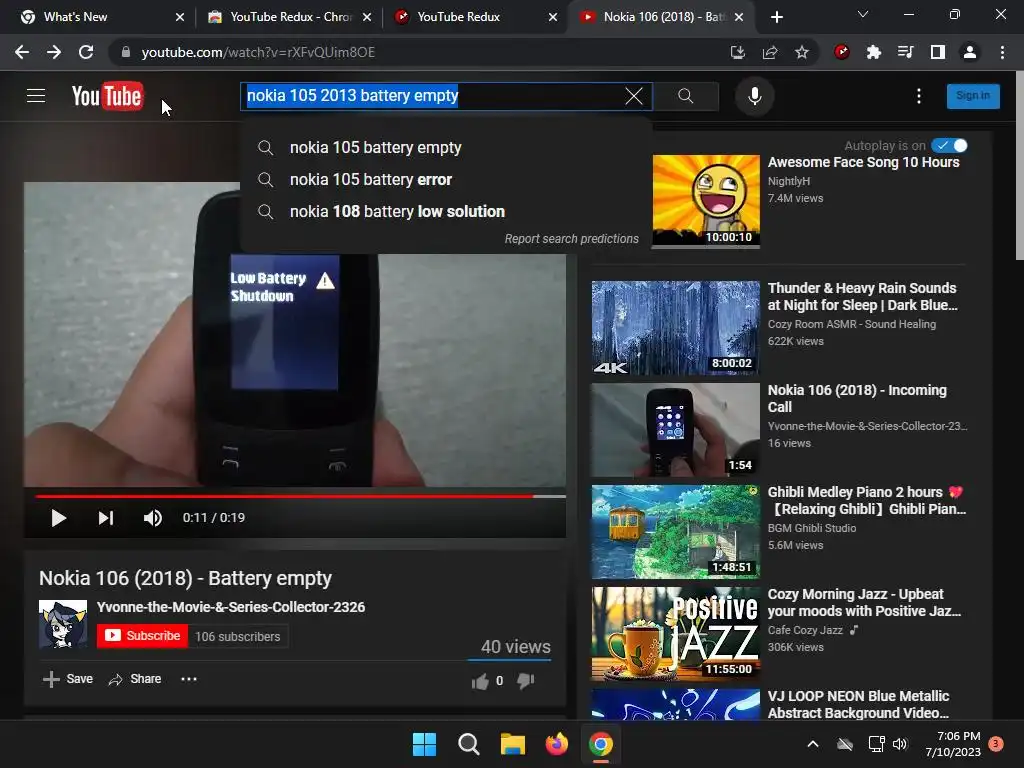Clear the search box with X icon

click(x=633, y=96)
